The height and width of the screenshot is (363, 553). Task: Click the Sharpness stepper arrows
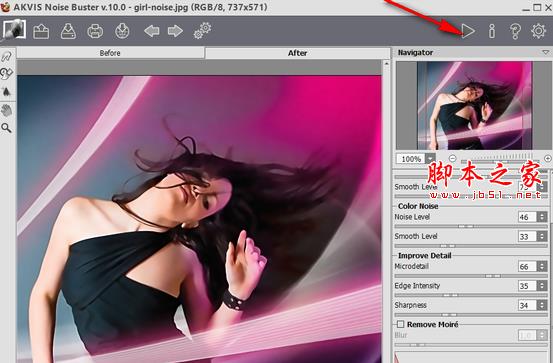pos(542,305)
